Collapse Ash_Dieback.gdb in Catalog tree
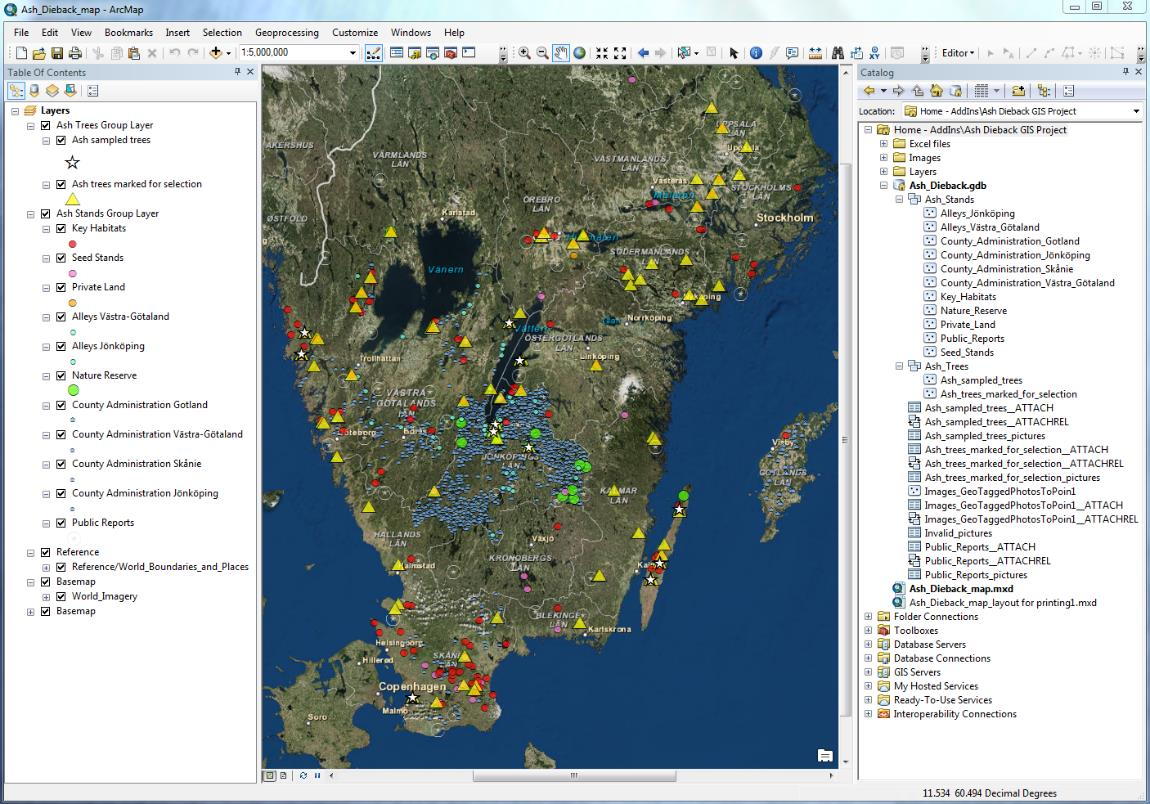Screen dimensions: 1150x804 (x=884, y=186)
